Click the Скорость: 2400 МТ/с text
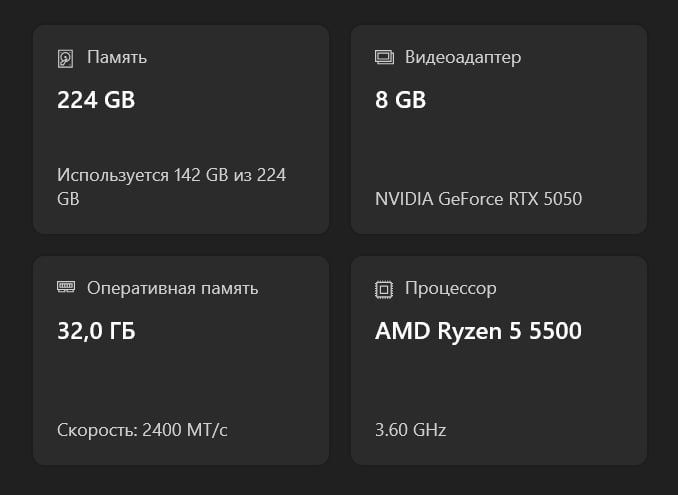Image resolution: width=678 pixels, height=495 pixels. pyautogui.click(x=142, y=430)
